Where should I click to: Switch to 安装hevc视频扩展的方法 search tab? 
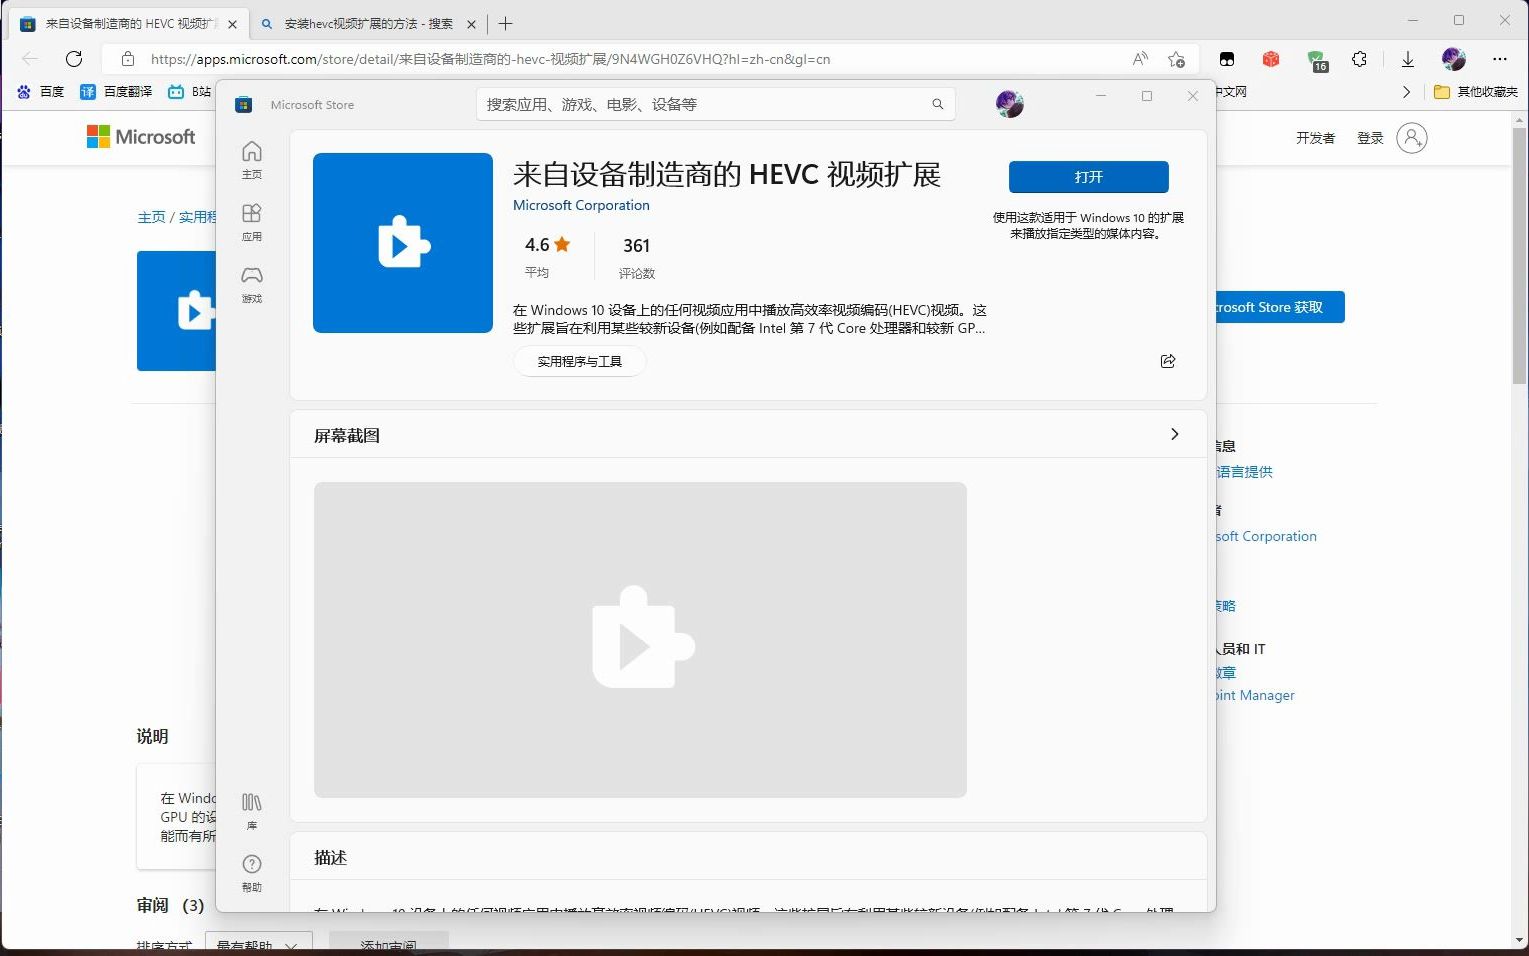click(368, 24)
